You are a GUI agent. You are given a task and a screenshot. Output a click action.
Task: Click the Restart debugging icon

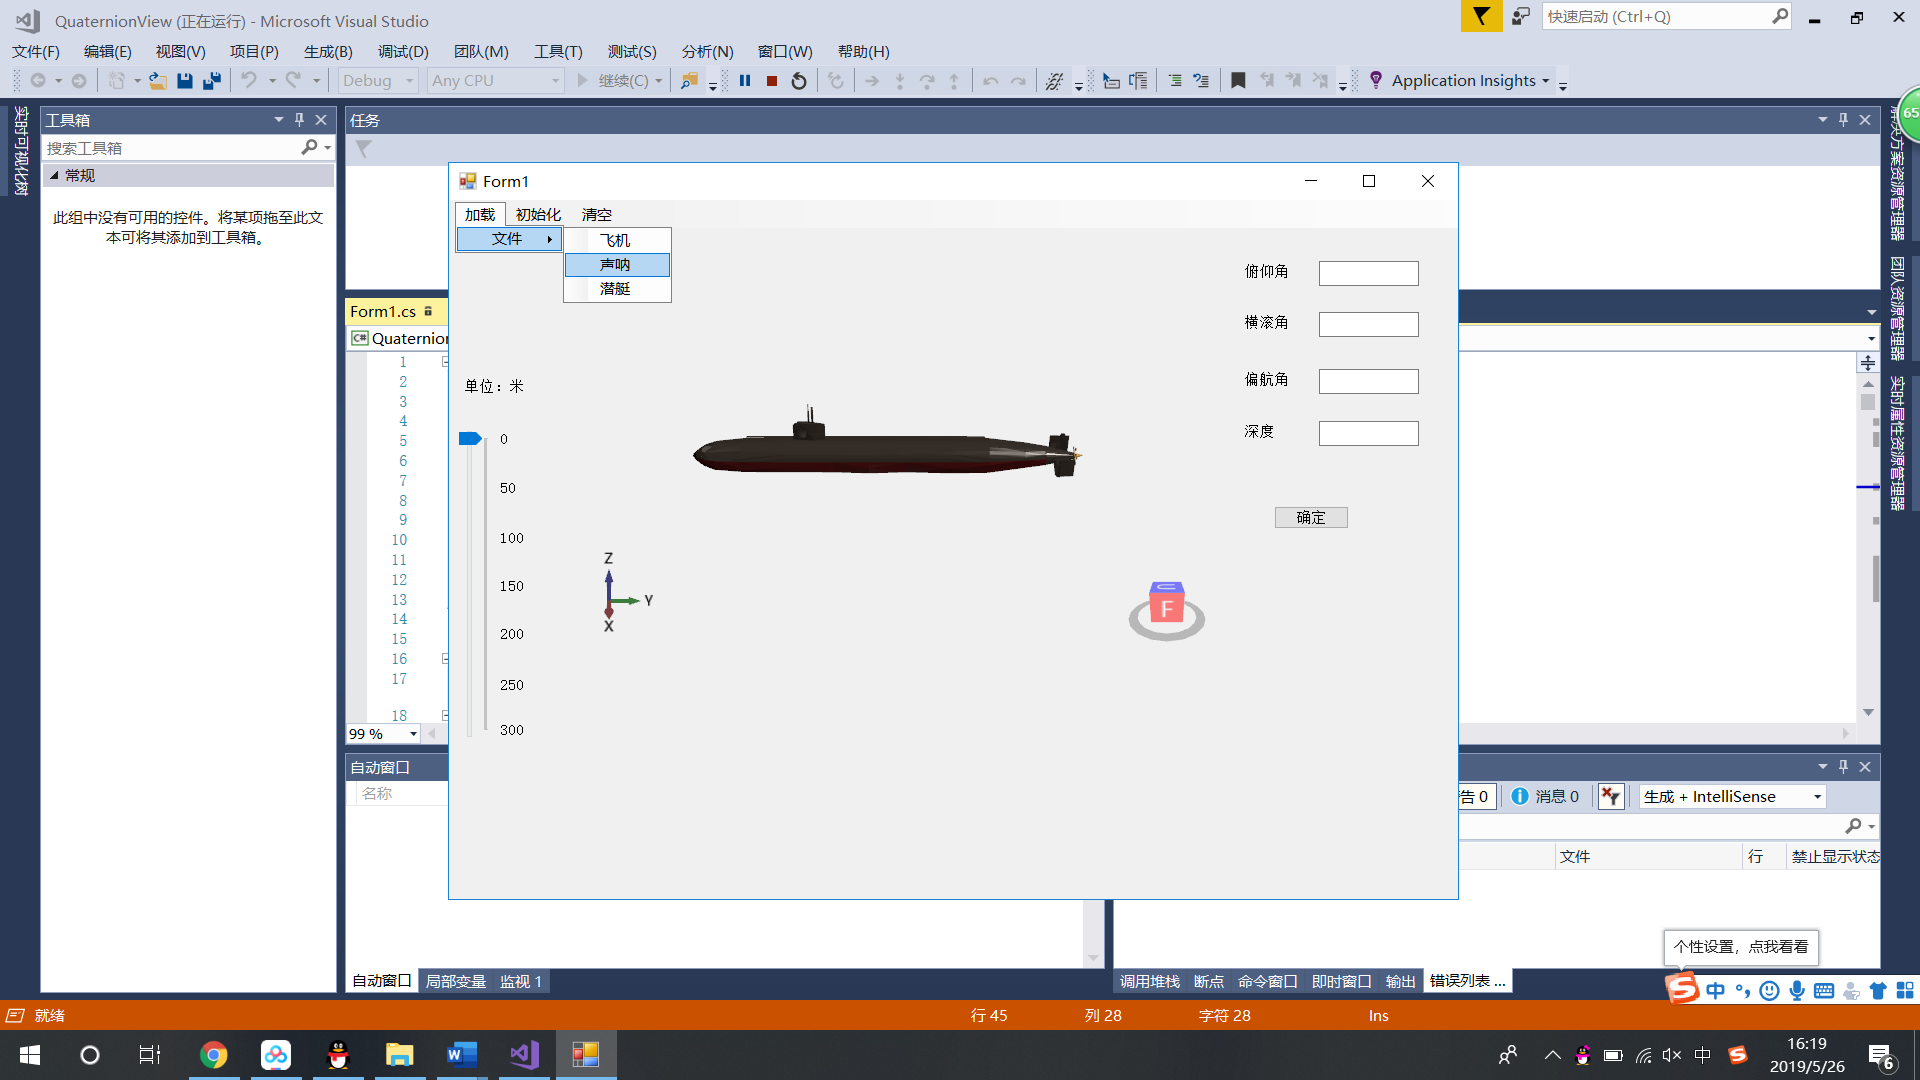(x=799, y=81)
